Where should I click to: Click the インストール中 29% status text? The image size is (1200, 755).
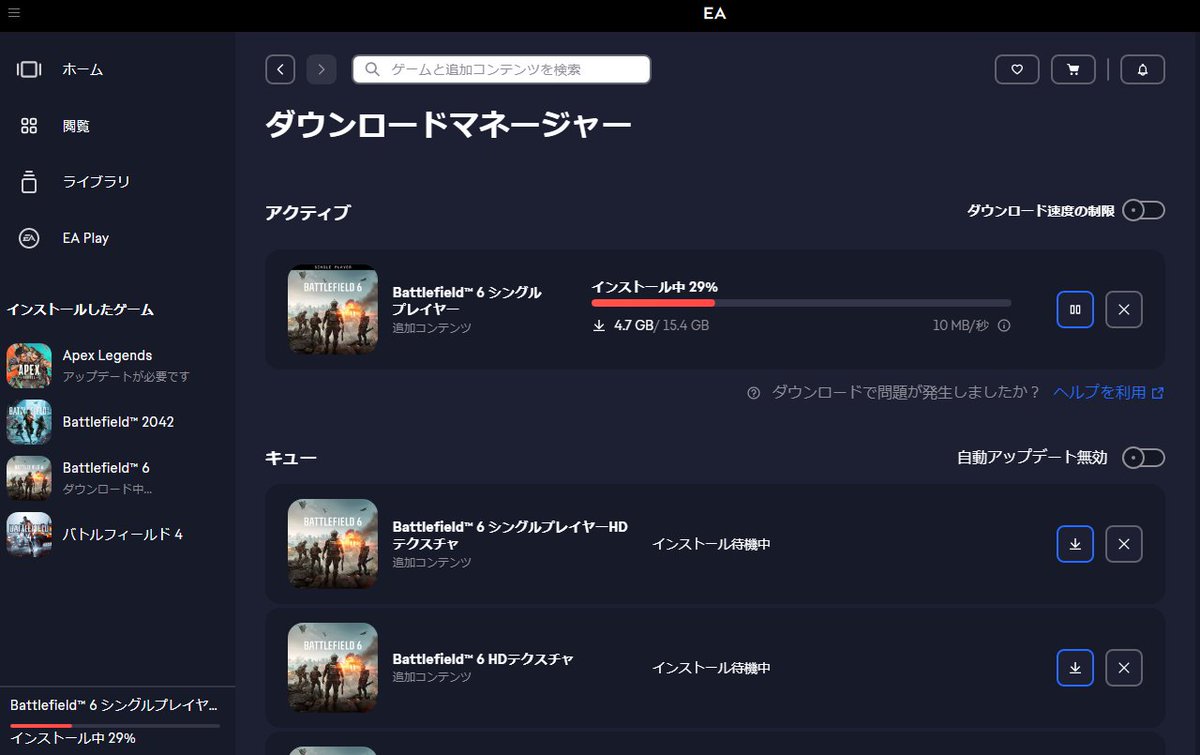(x=654, y=287)
